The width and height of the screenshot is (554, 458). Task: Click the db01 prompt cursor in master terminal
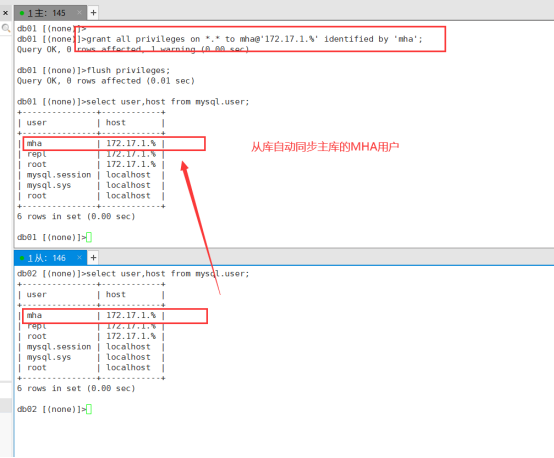point(89,237)
